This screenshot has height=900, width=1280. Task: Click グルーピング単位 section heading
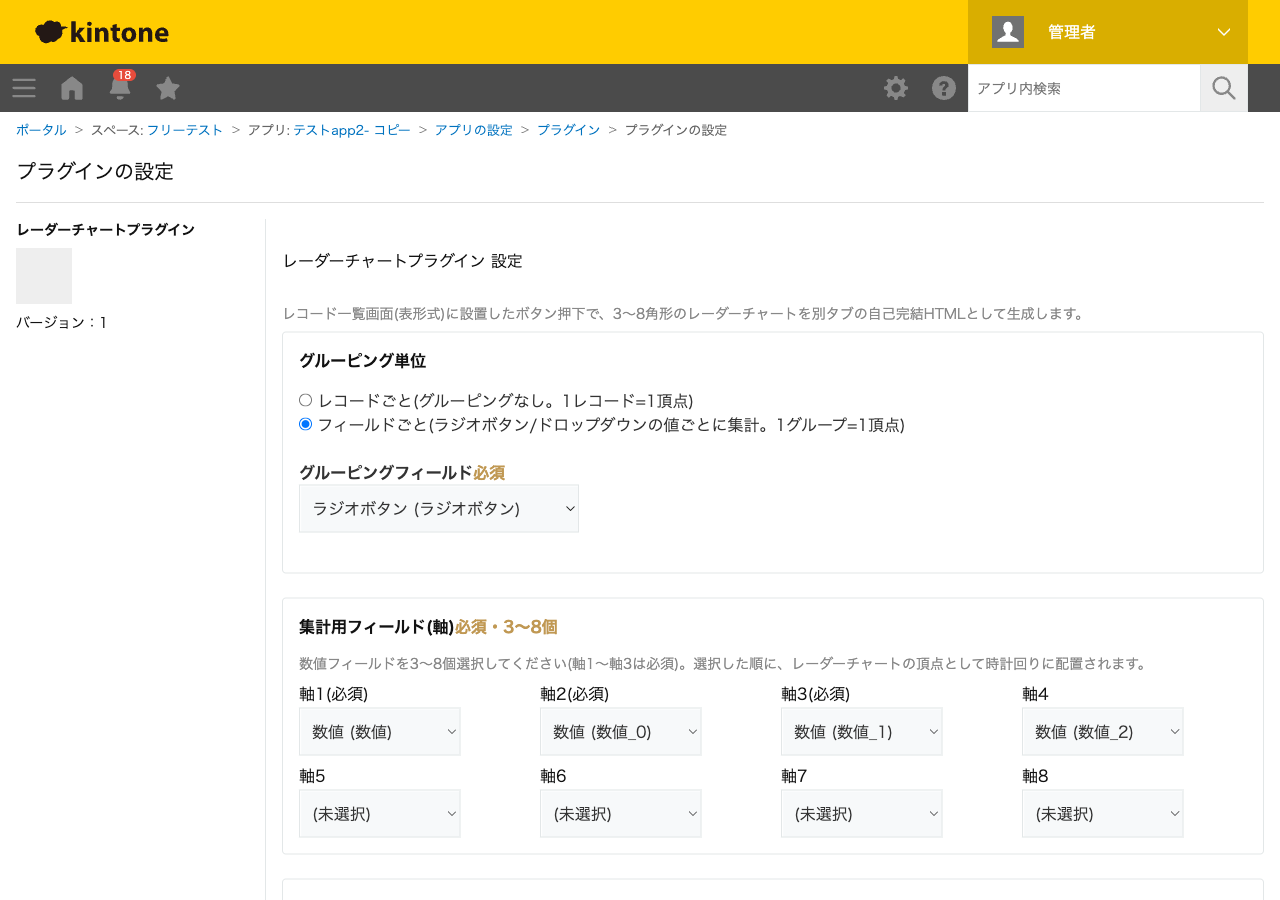pos(362,361)
